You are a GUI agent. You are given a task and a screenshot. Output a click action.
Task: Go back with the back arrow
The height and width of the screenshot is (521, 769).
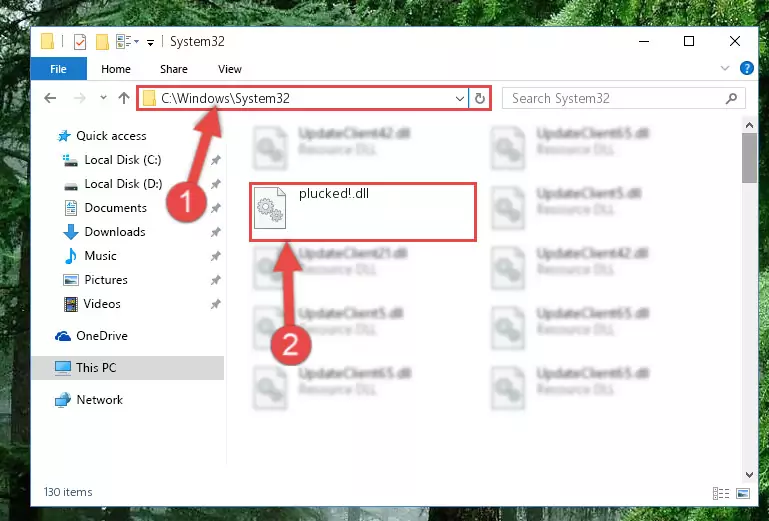tap(50, 98)
